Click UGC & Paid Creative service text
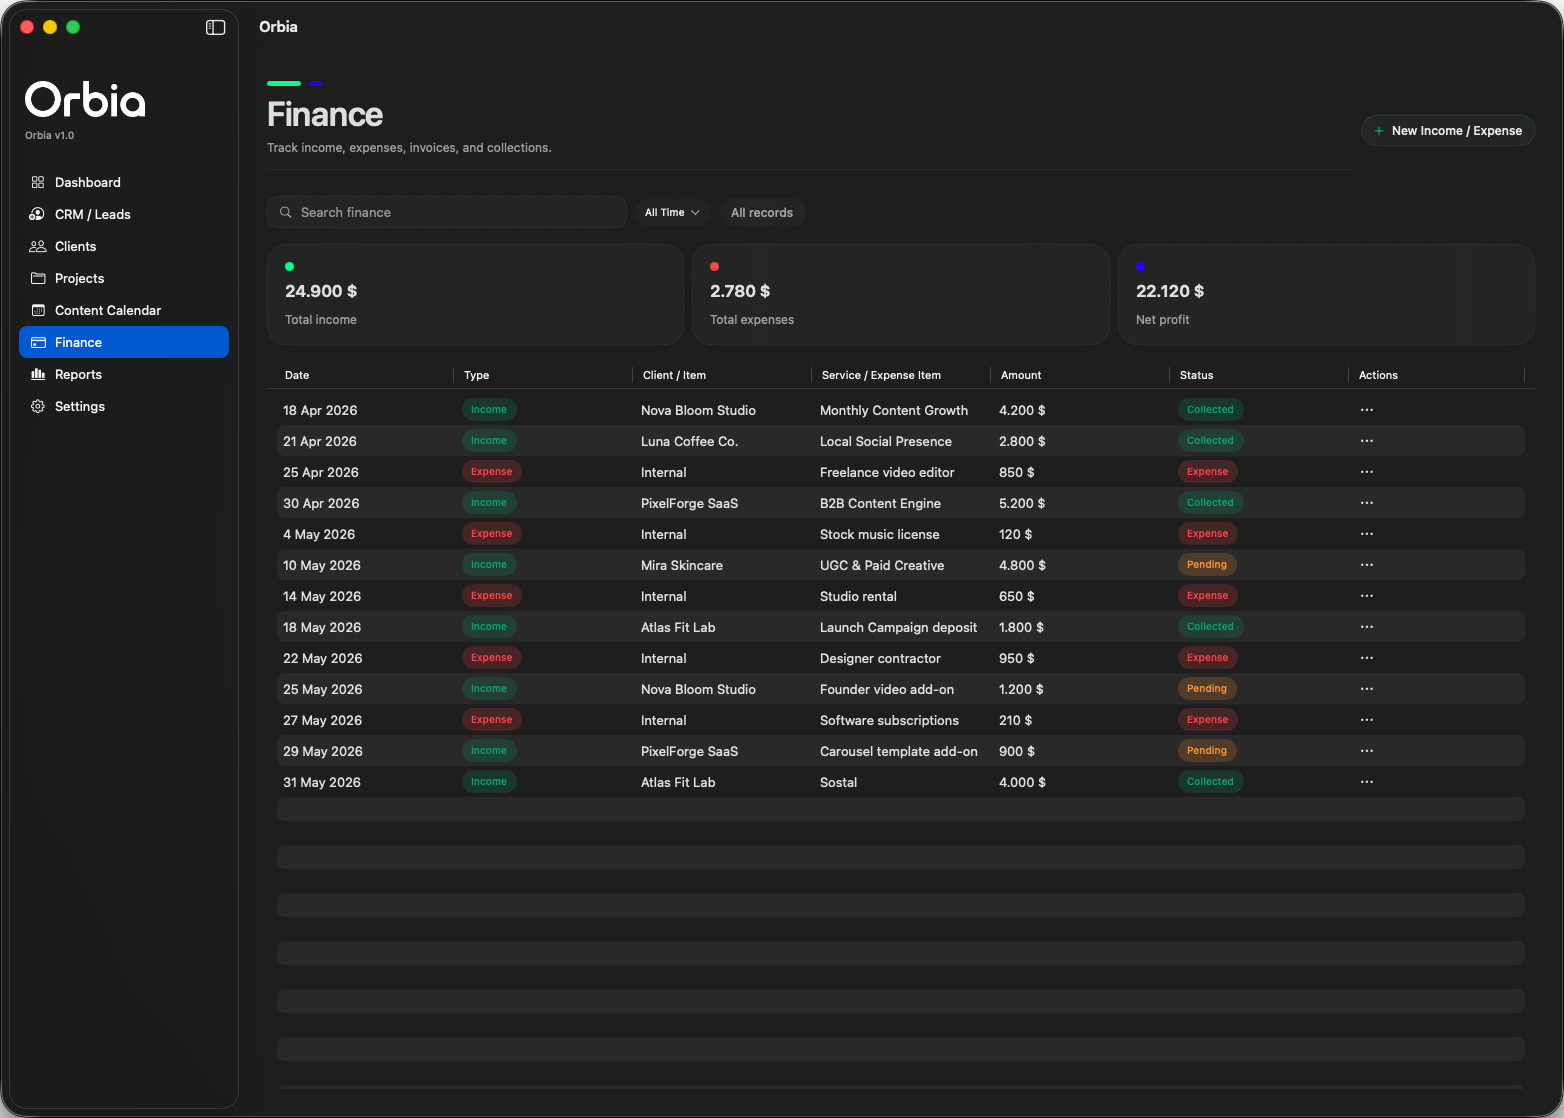The image size is (1564, 1118). [882, 565]
